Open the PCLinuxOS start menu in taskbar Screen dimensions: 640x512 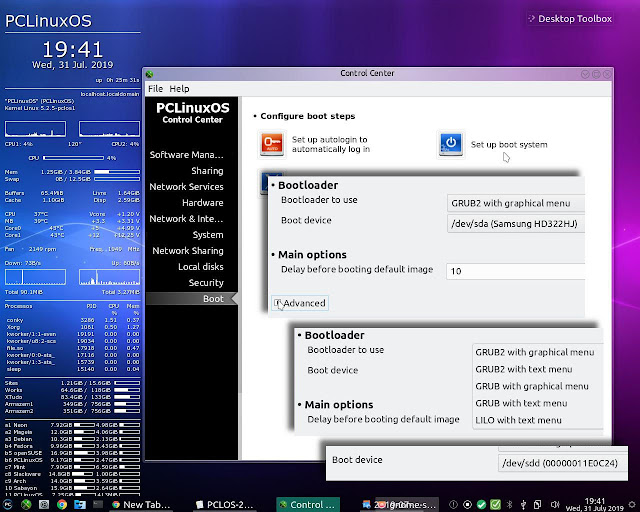click(7, 505)
